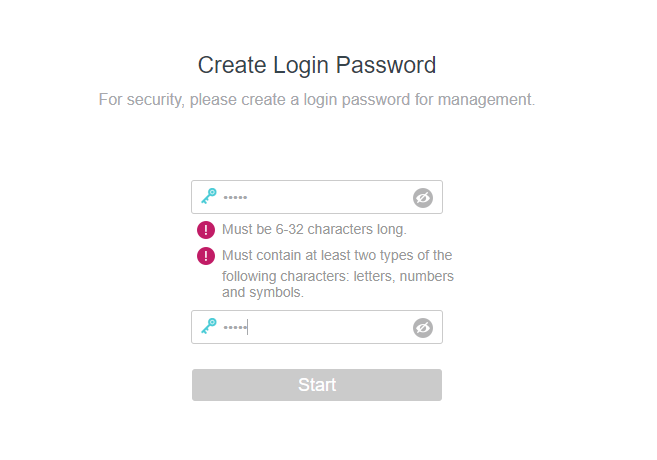The image size is (657, 460).
Task: Click the 'and symbols.' text line
Action: tap(263, 292)
